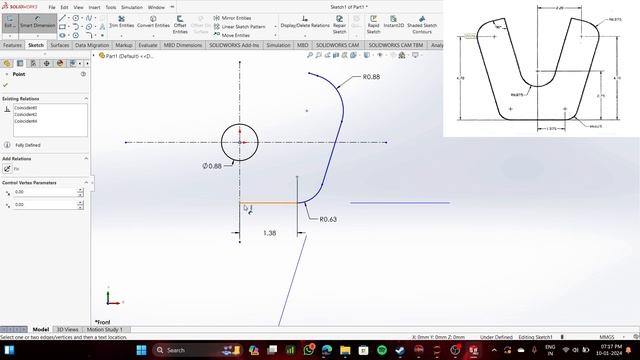The height and width of the screenshot is (360, 640).
Task: Click the Trim Entities tool
Action: [x=121, y=22]
